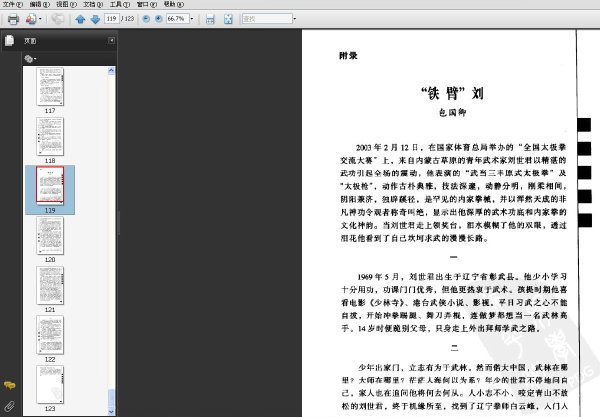Viewport: 600px width, 417px height.
Task: Open the 文件 menu
Action: point(13,4)
